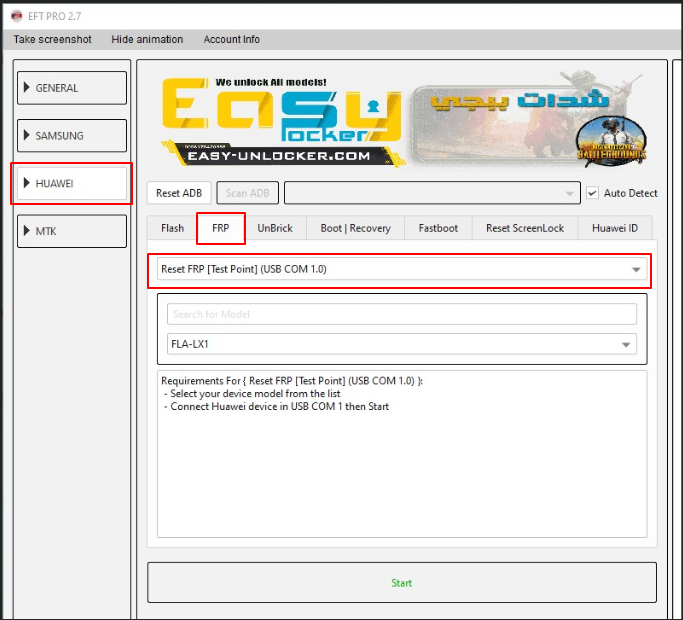683x620 pixels.
Task: Switch to the Reset ScreenLock tab
Action: (525, 228)
